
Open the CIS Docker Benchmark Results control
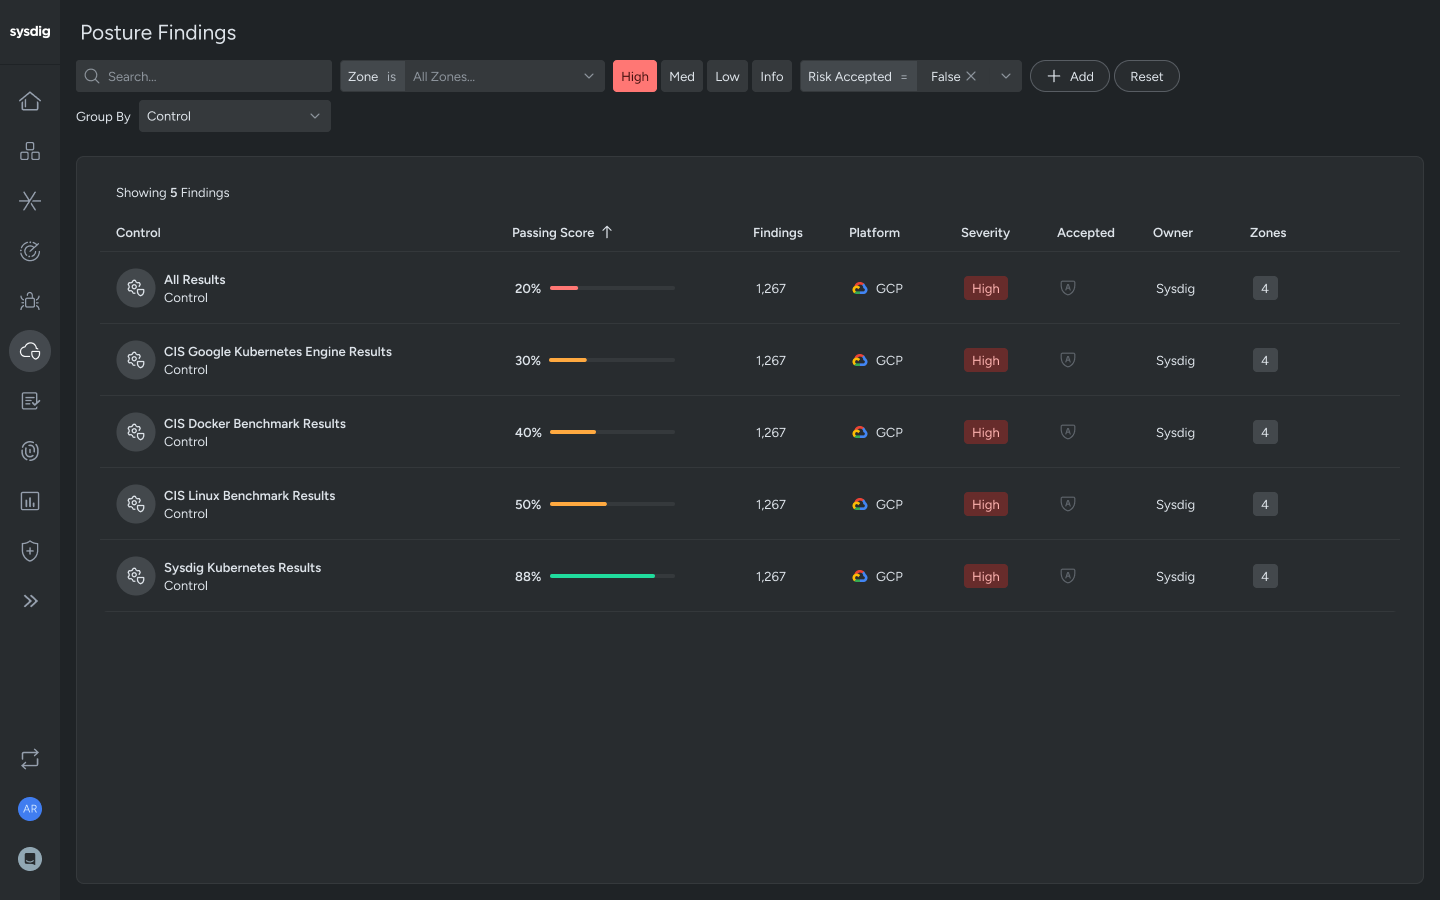pyautogui.click(x=254, y=423)
